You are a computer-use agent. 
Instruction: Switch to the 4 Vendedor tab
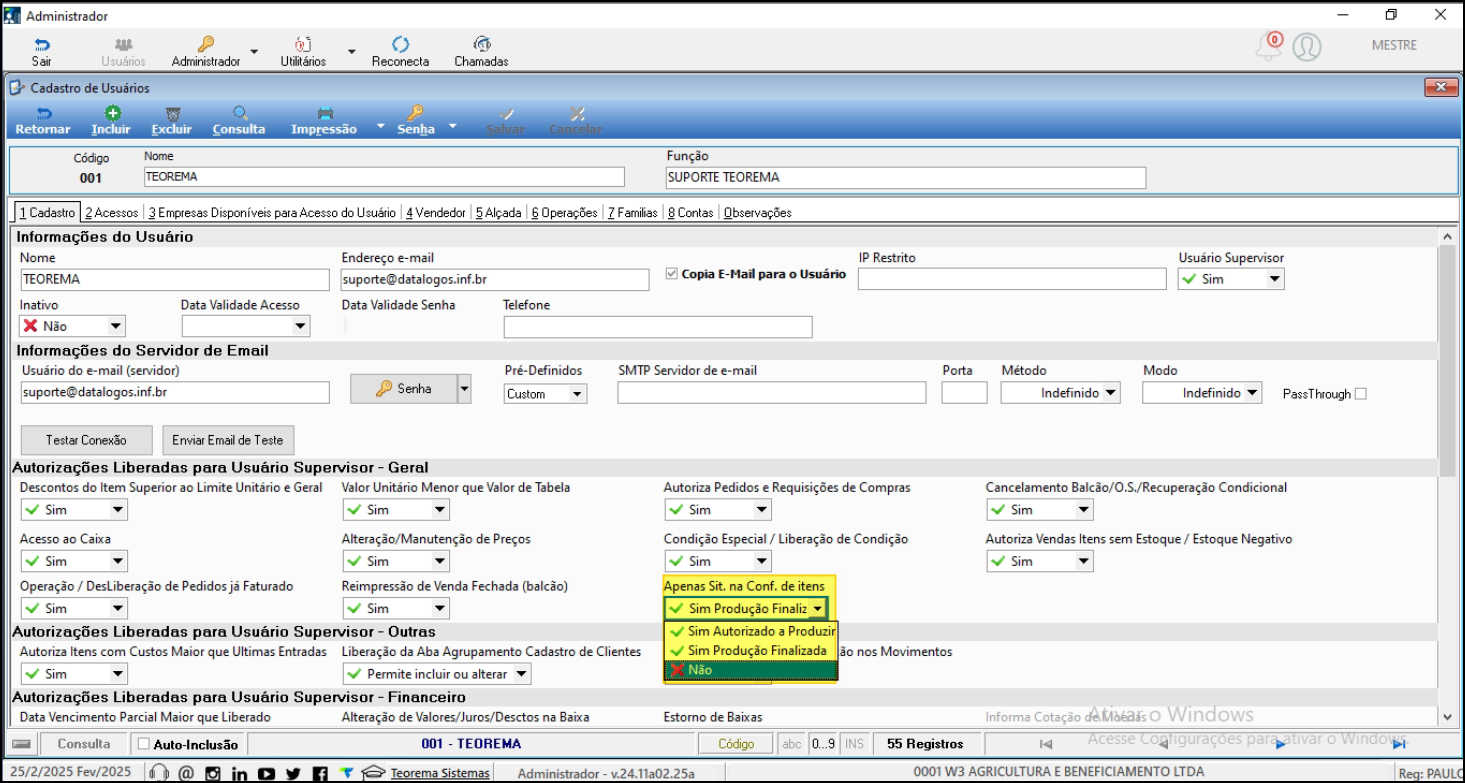pyautogui.click(x=436, y=213)
